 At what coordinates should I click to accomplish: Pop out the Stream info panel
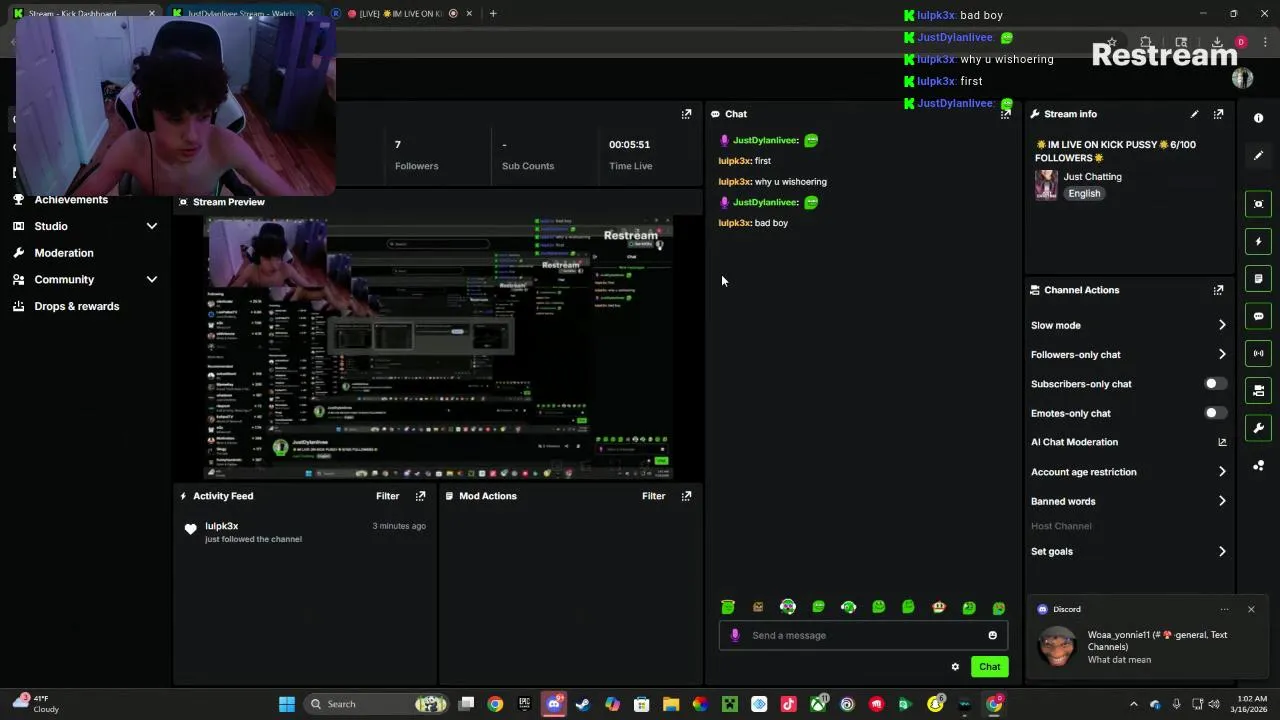[1218, 114]
